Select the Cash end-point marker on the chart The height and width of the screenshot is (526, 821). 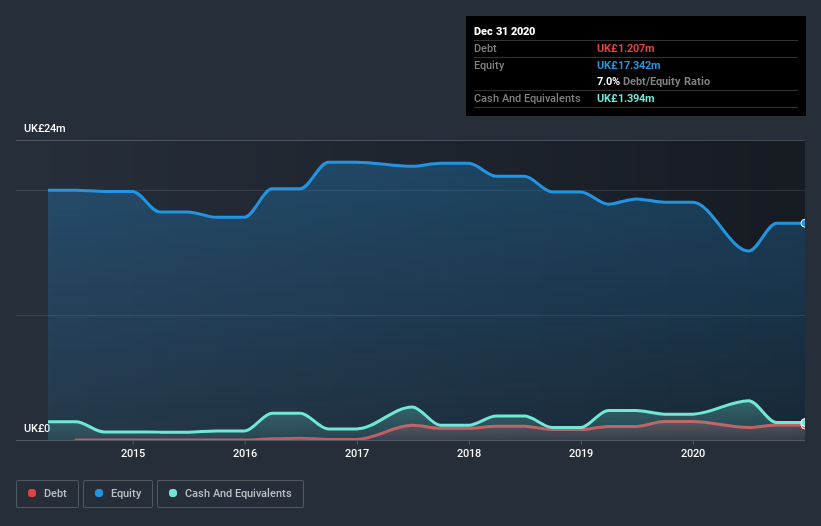coord(804,422)
